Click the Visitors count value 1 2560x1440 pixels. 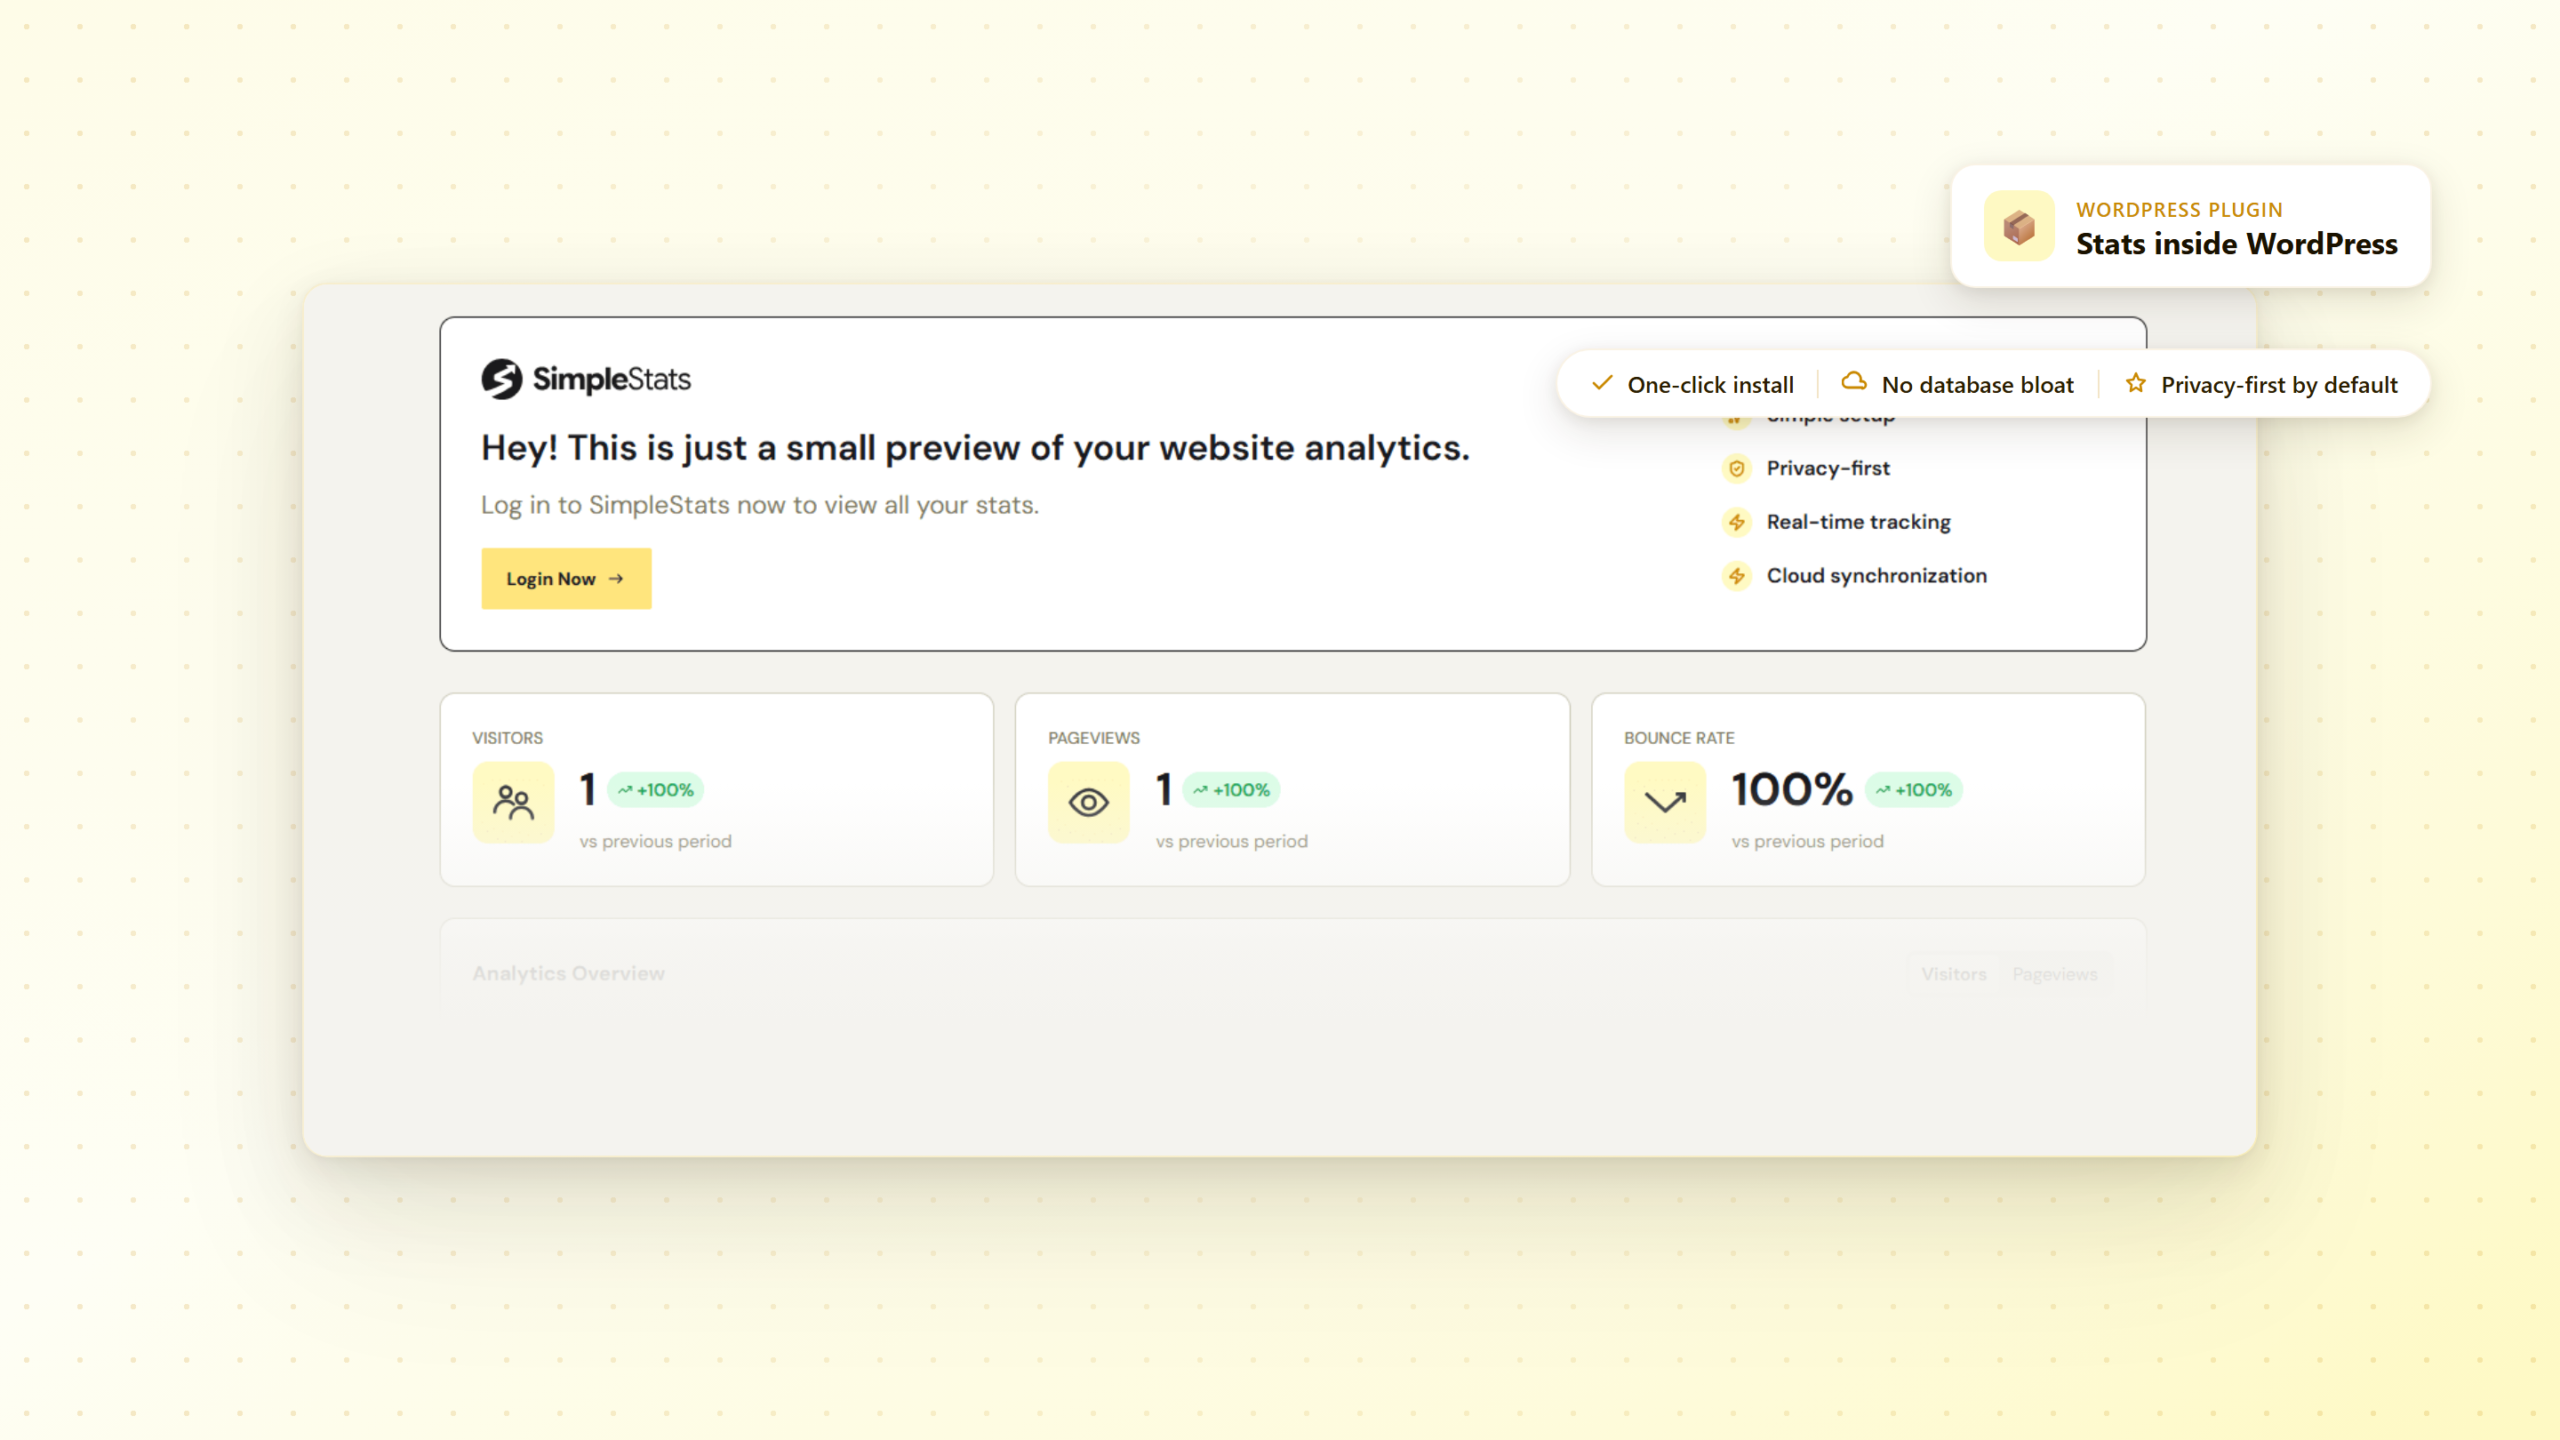pos(588,789)
